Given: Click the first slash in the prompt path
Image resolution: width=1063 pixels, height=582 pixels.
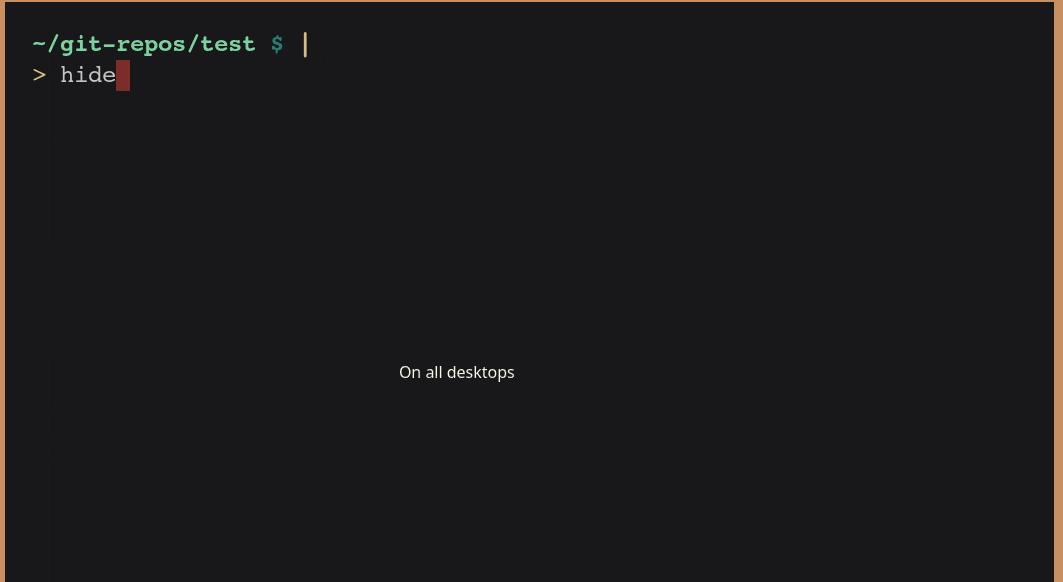Looking at the screenshot, I should tap(53, 44).
